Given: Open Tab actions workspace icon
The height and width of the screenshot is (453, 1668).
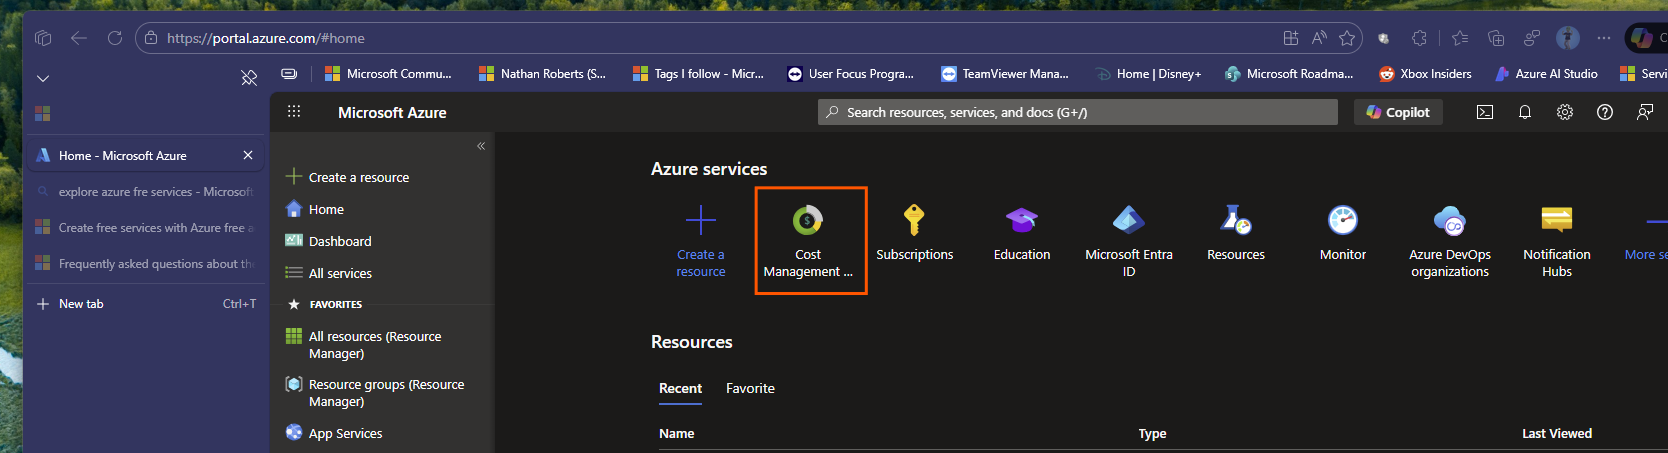Looking at the screenshot, I should [x=43, y=38].
